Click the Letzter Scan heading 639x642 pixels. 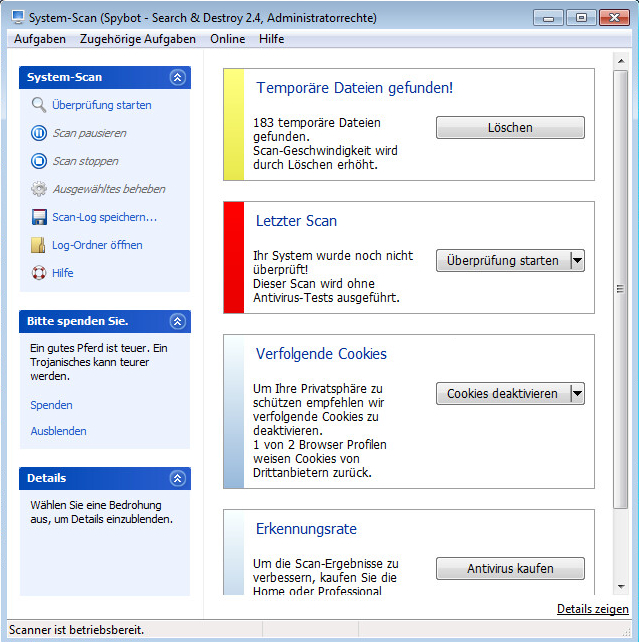[296, 221]
